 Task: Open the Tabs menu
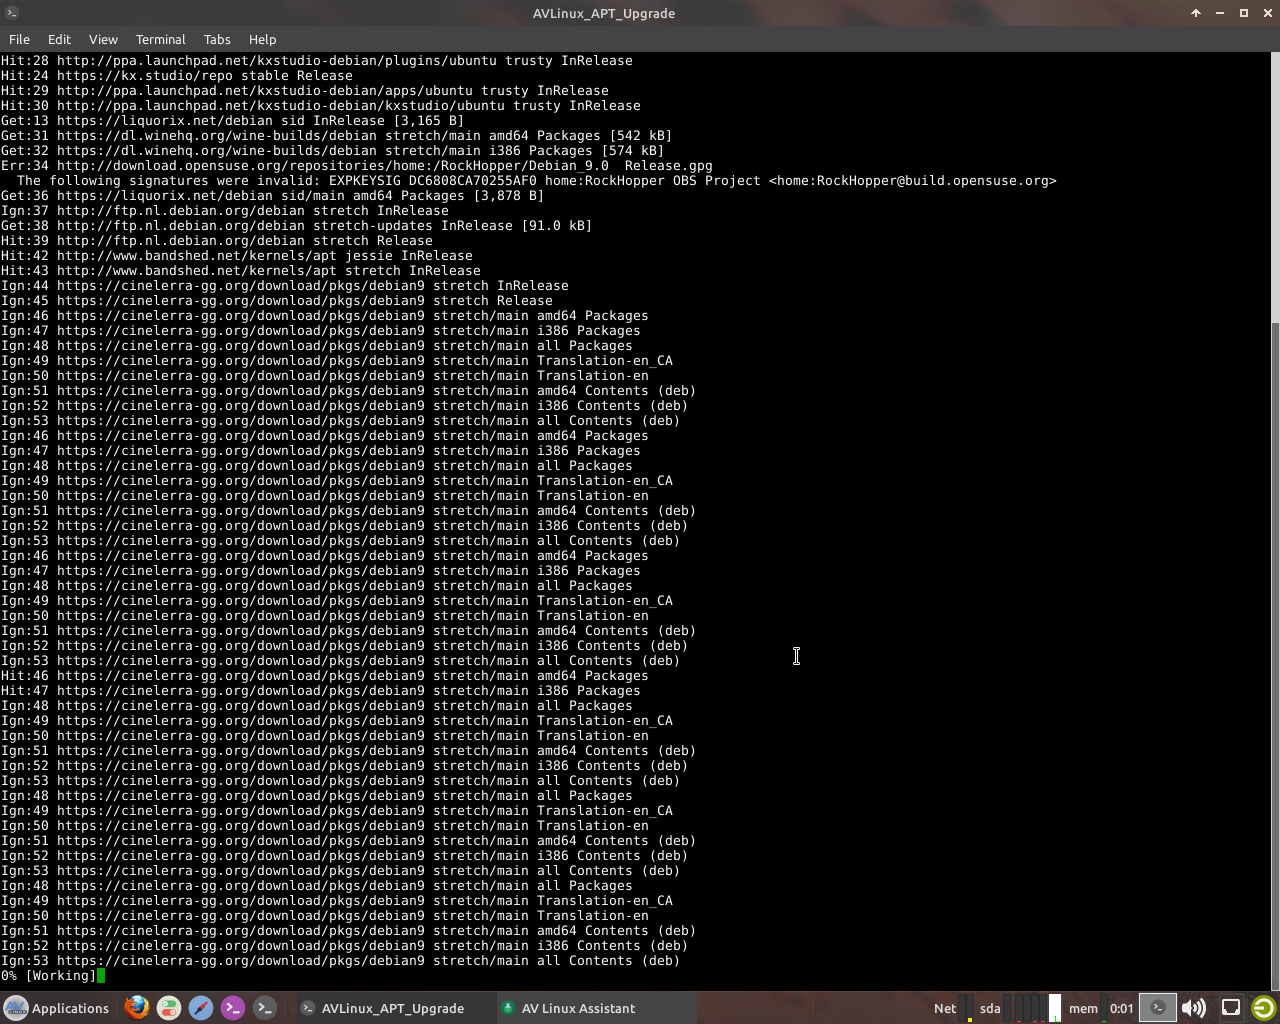pos(217,39)
